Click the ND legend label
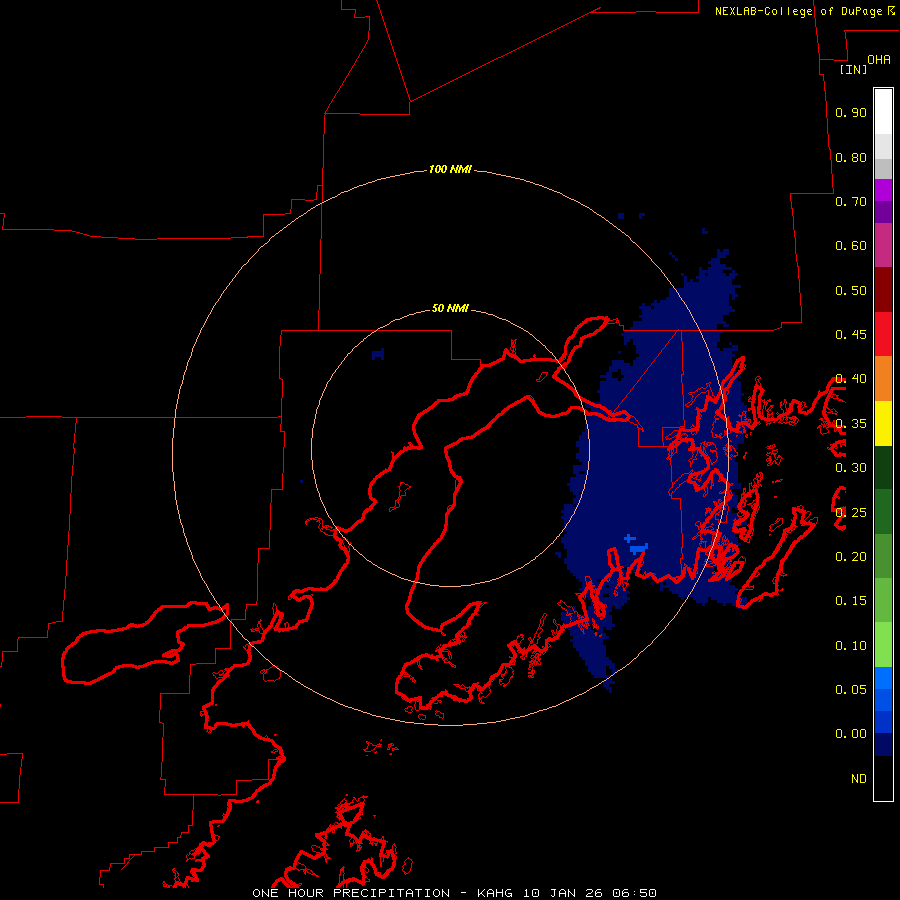This screenshot has height=900, width=900. (859, 779)
